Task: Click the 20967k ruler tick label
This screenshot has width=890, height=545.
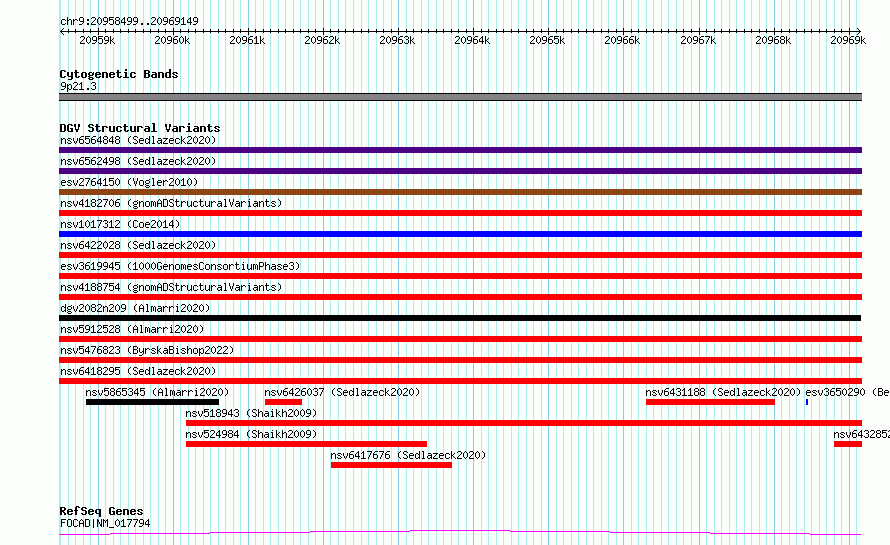Action: [x=698, y=40]
